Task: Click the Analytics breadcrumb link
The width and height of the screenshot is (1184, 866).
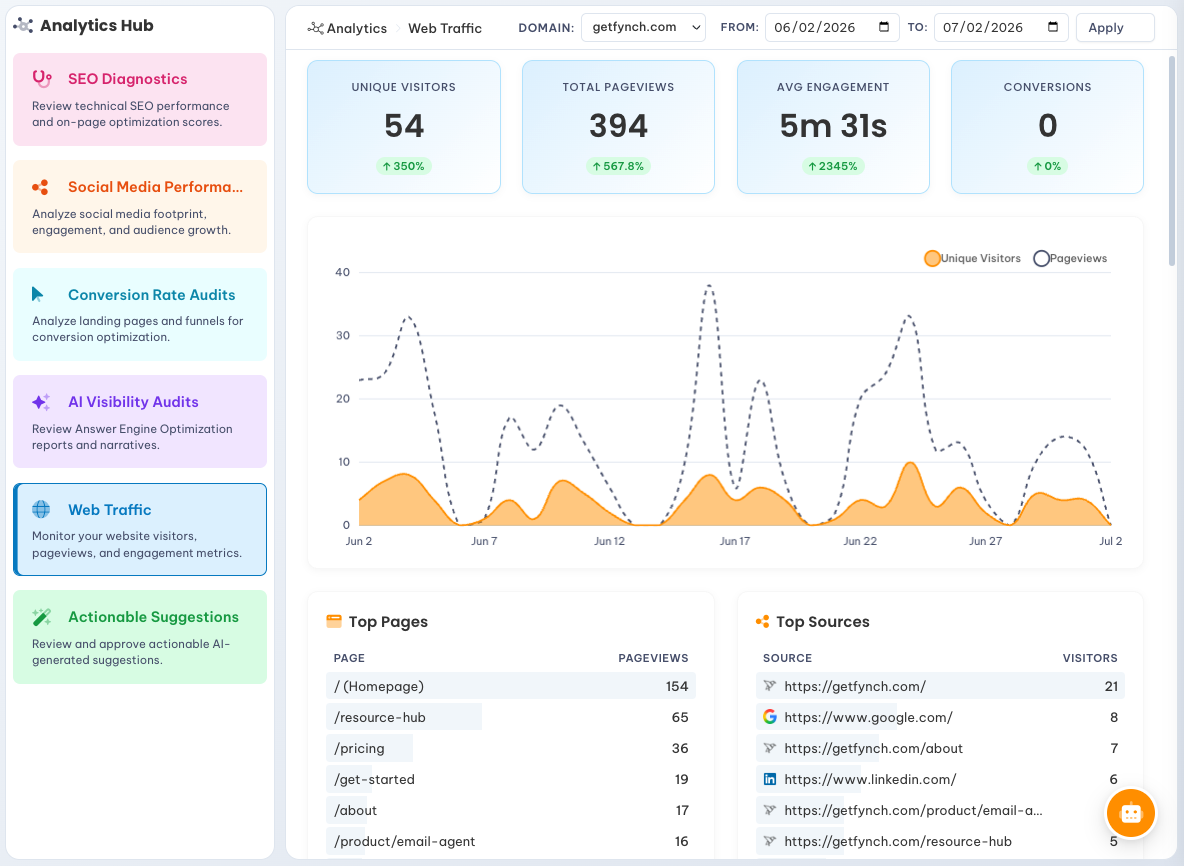Action: click(356, 28)
